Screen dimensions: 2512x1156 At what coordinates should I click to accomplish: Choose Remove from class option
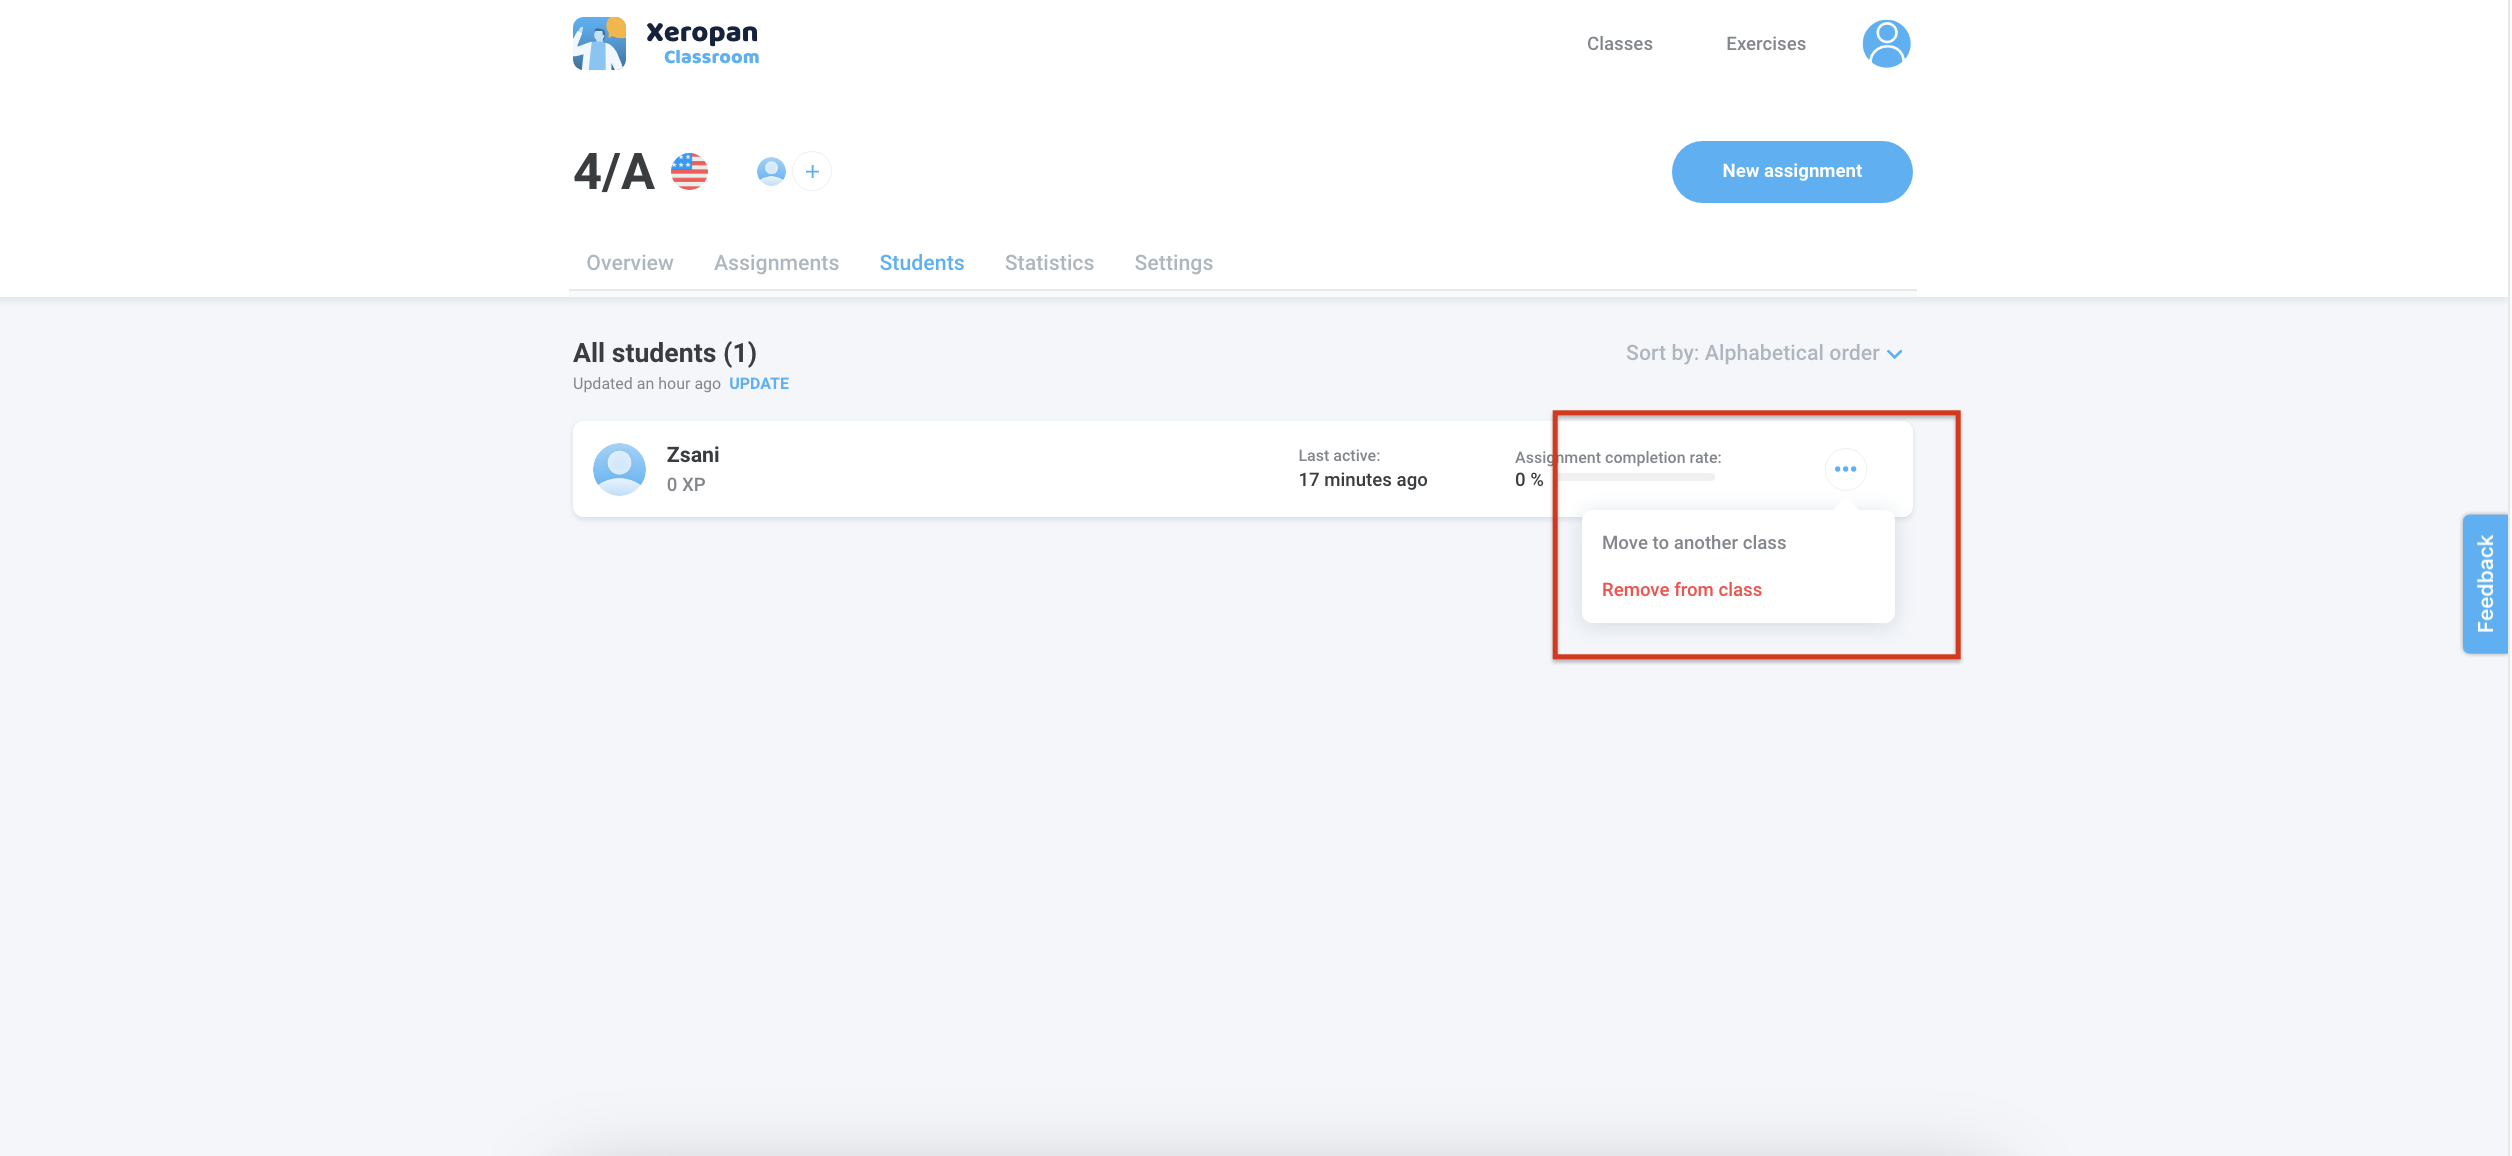[x=1681, y=590]
